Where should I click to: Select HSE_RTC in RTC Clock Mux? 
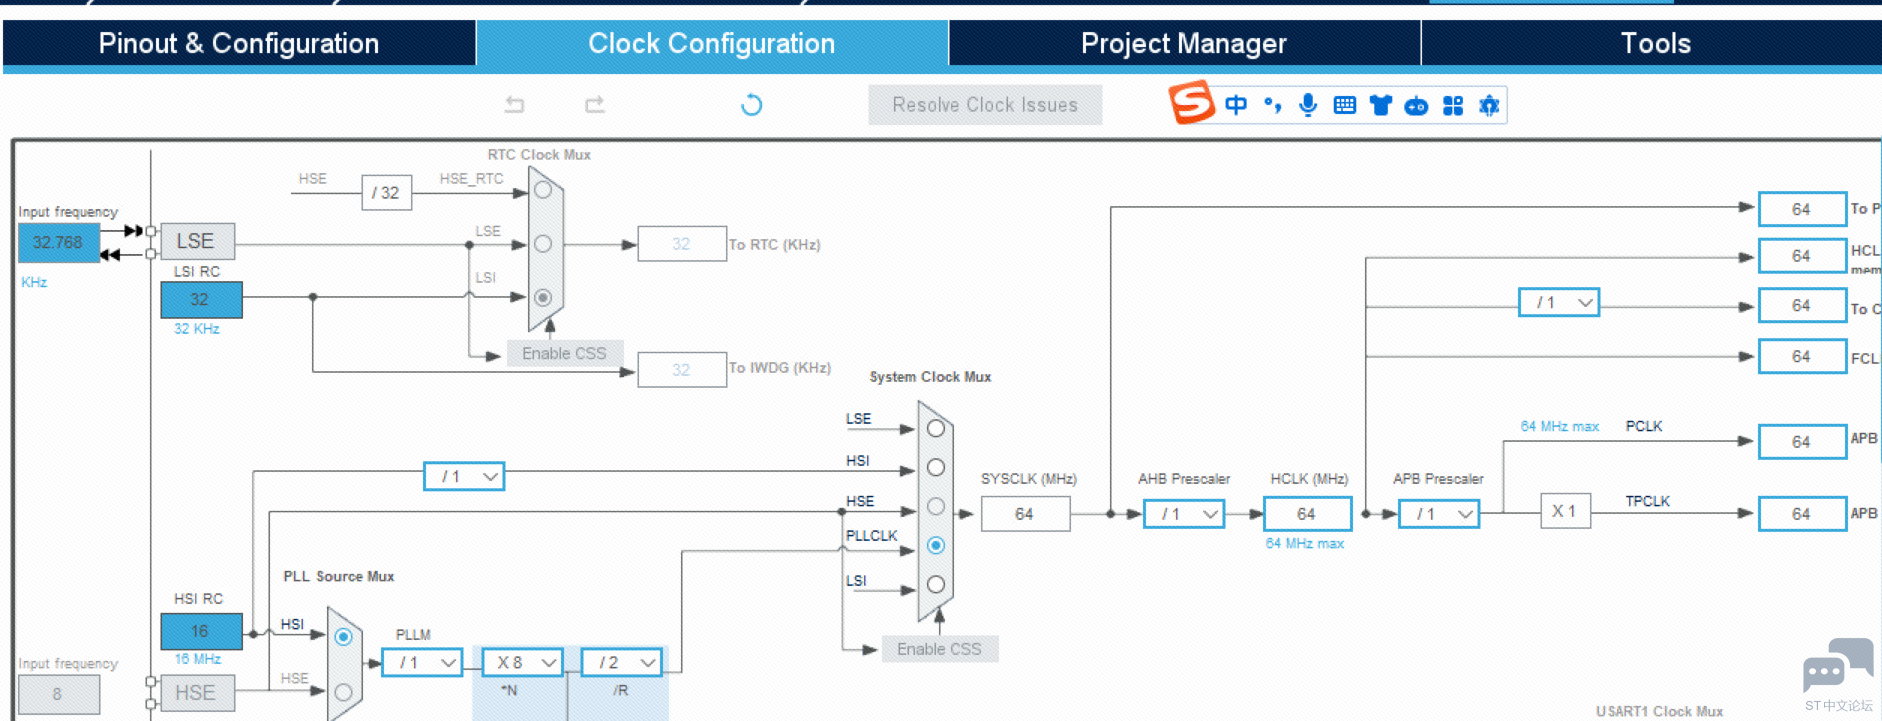pyautogui.click(x=543, y=190)
